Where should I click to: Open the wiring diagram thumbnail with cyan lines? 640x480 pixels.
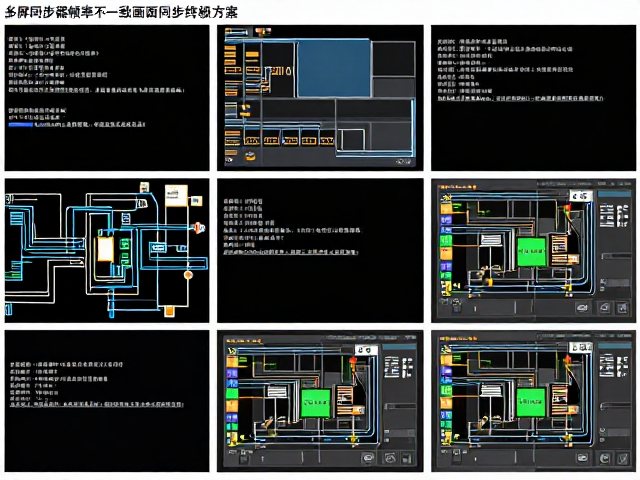(107, 251)
